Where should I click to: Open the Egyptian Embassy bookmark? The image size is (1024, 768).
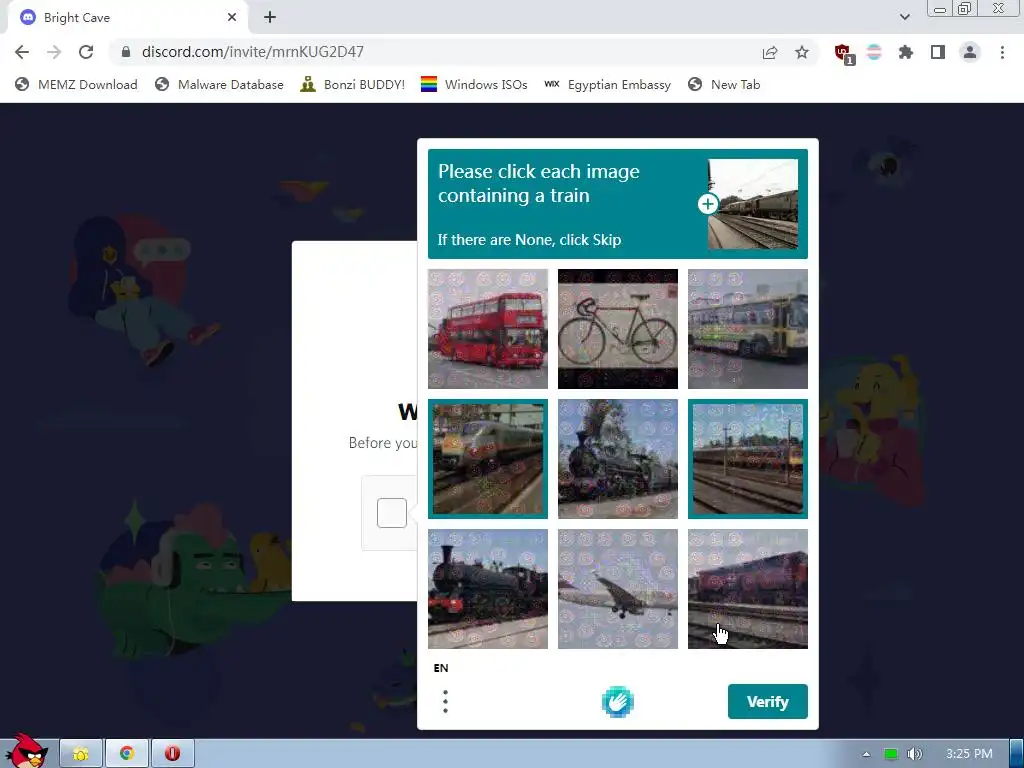(607, 85)
